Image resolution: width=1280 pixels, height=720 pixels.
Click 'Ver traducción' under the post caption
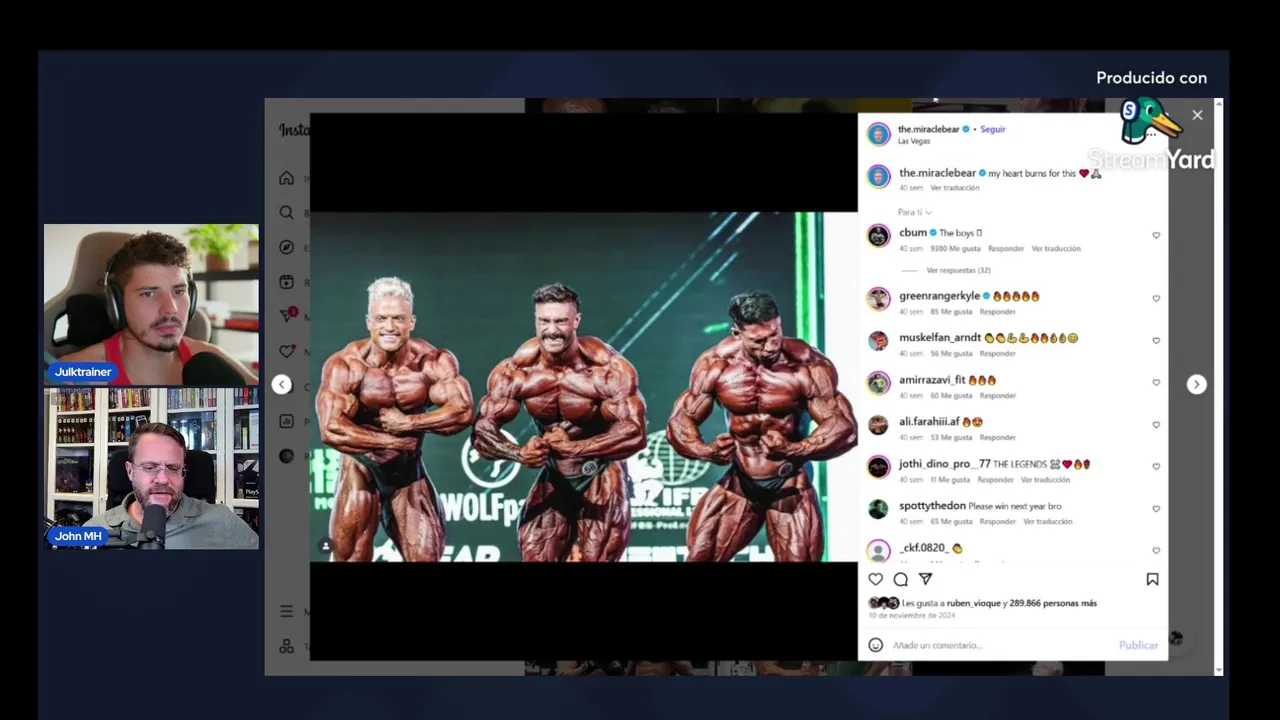pos(954,188)
